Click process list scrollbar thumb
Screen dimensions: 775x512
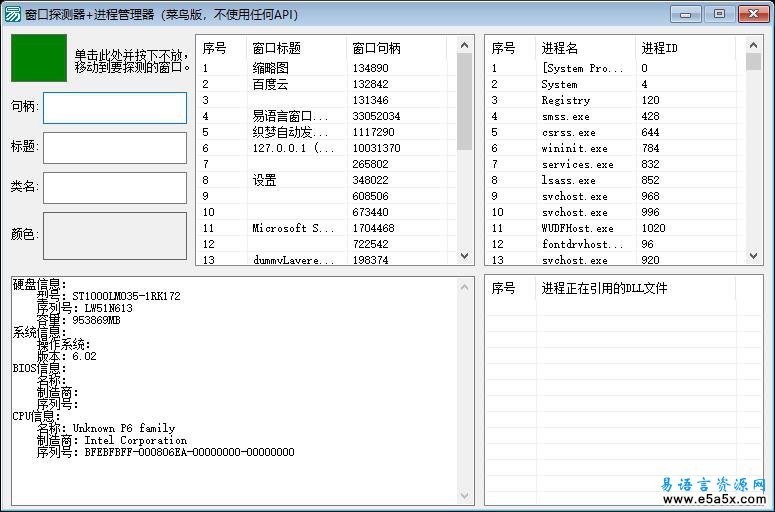pos(753,62)
